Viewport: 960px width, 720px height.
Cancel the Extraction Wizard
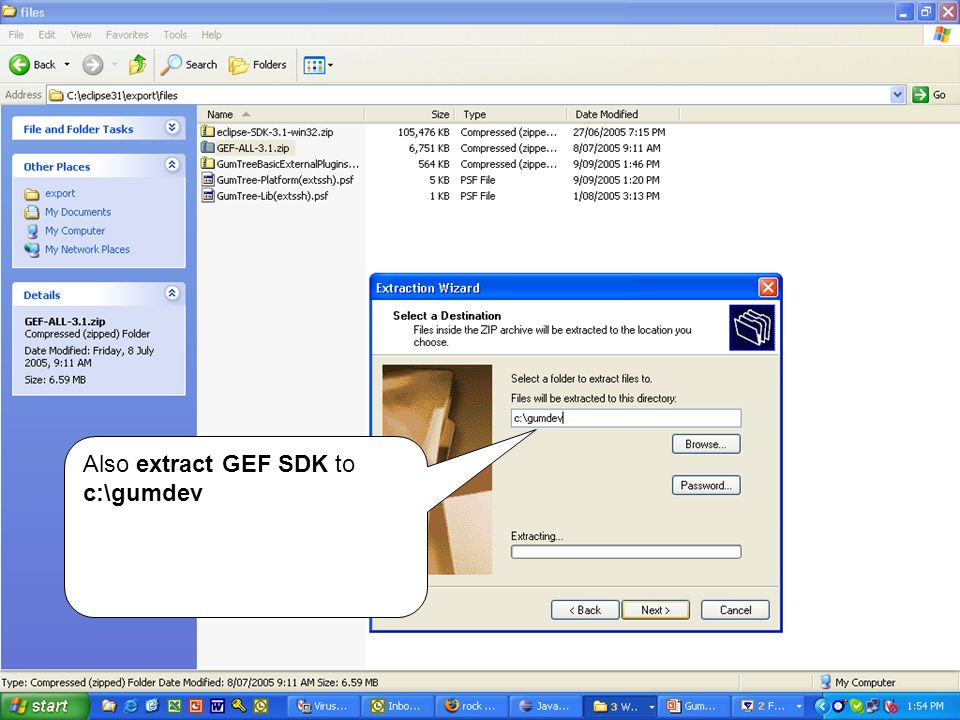(735, 610)
